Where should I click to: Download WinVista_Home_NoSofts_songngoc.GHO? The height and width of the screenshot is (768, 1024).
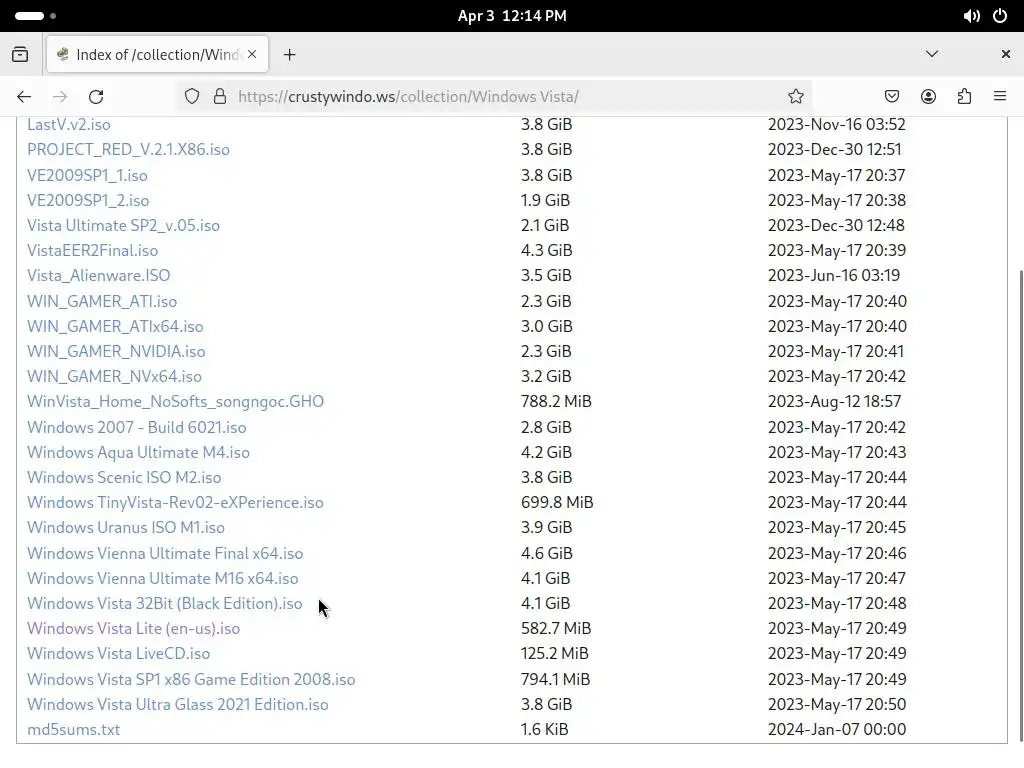[x=175, y=402]
